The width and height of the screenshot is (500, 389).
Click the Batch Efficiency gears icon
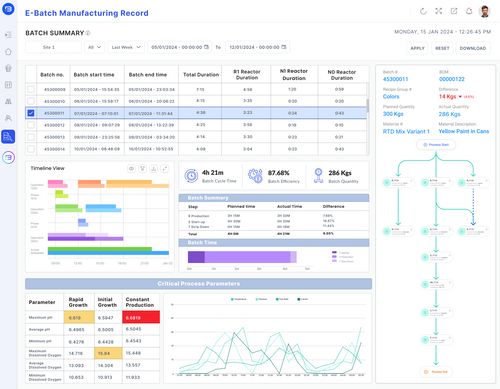[255, 176]
